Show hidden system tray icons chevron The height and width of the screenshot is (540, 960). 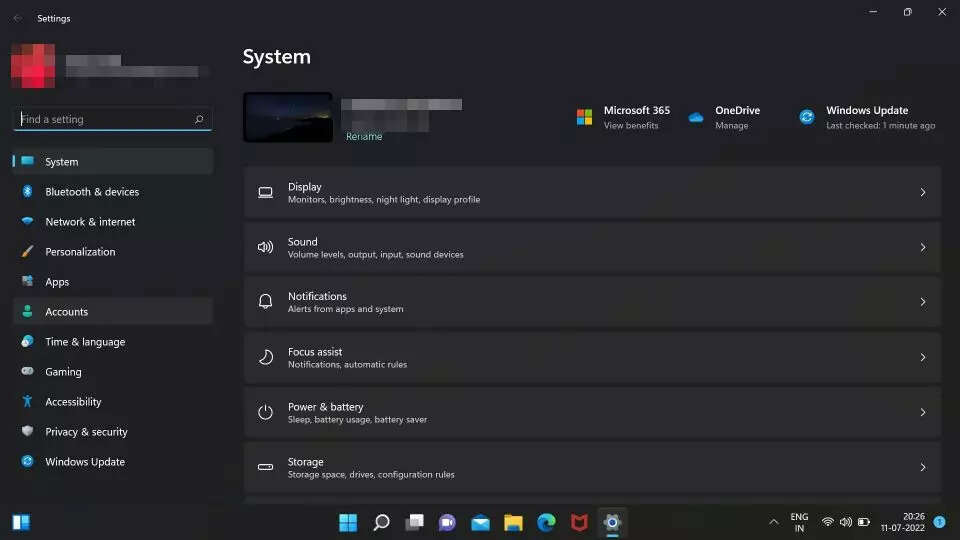point(773,522)
